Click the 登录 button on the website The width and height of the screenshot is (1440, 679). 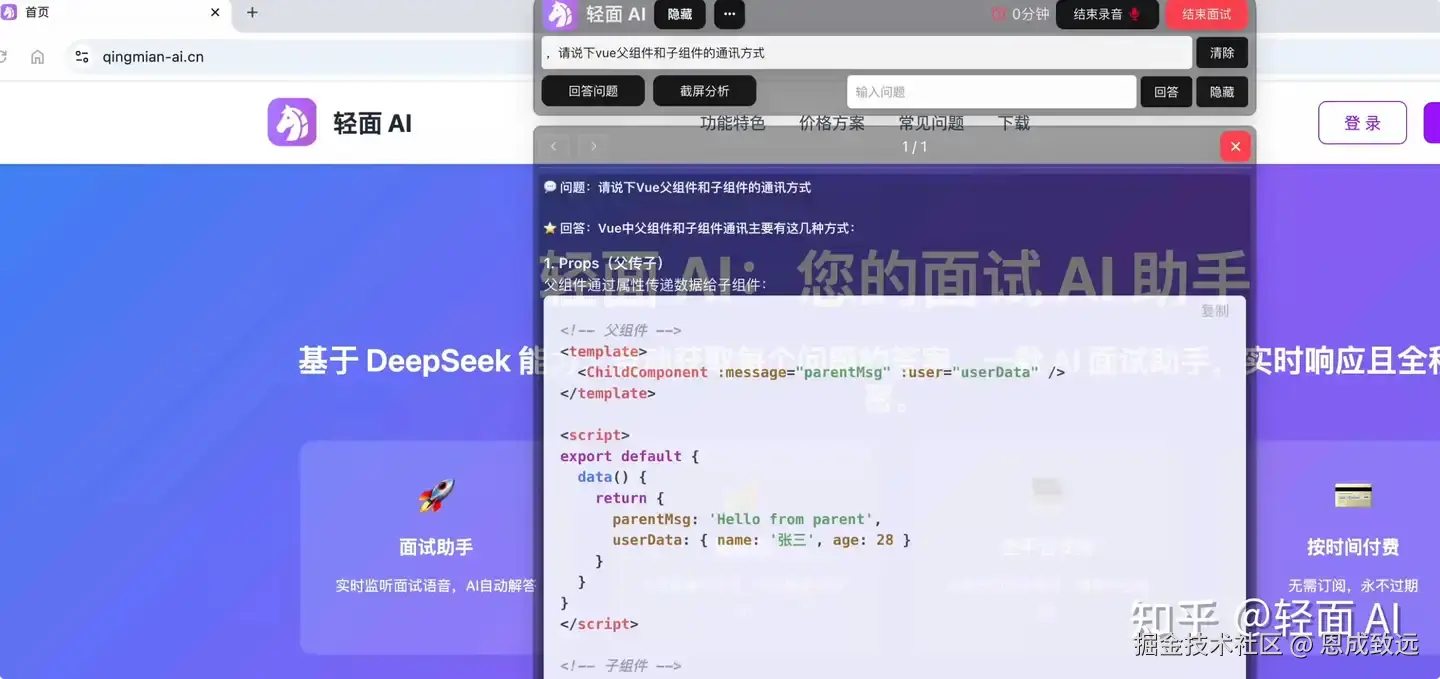(x=1362, y=123)
